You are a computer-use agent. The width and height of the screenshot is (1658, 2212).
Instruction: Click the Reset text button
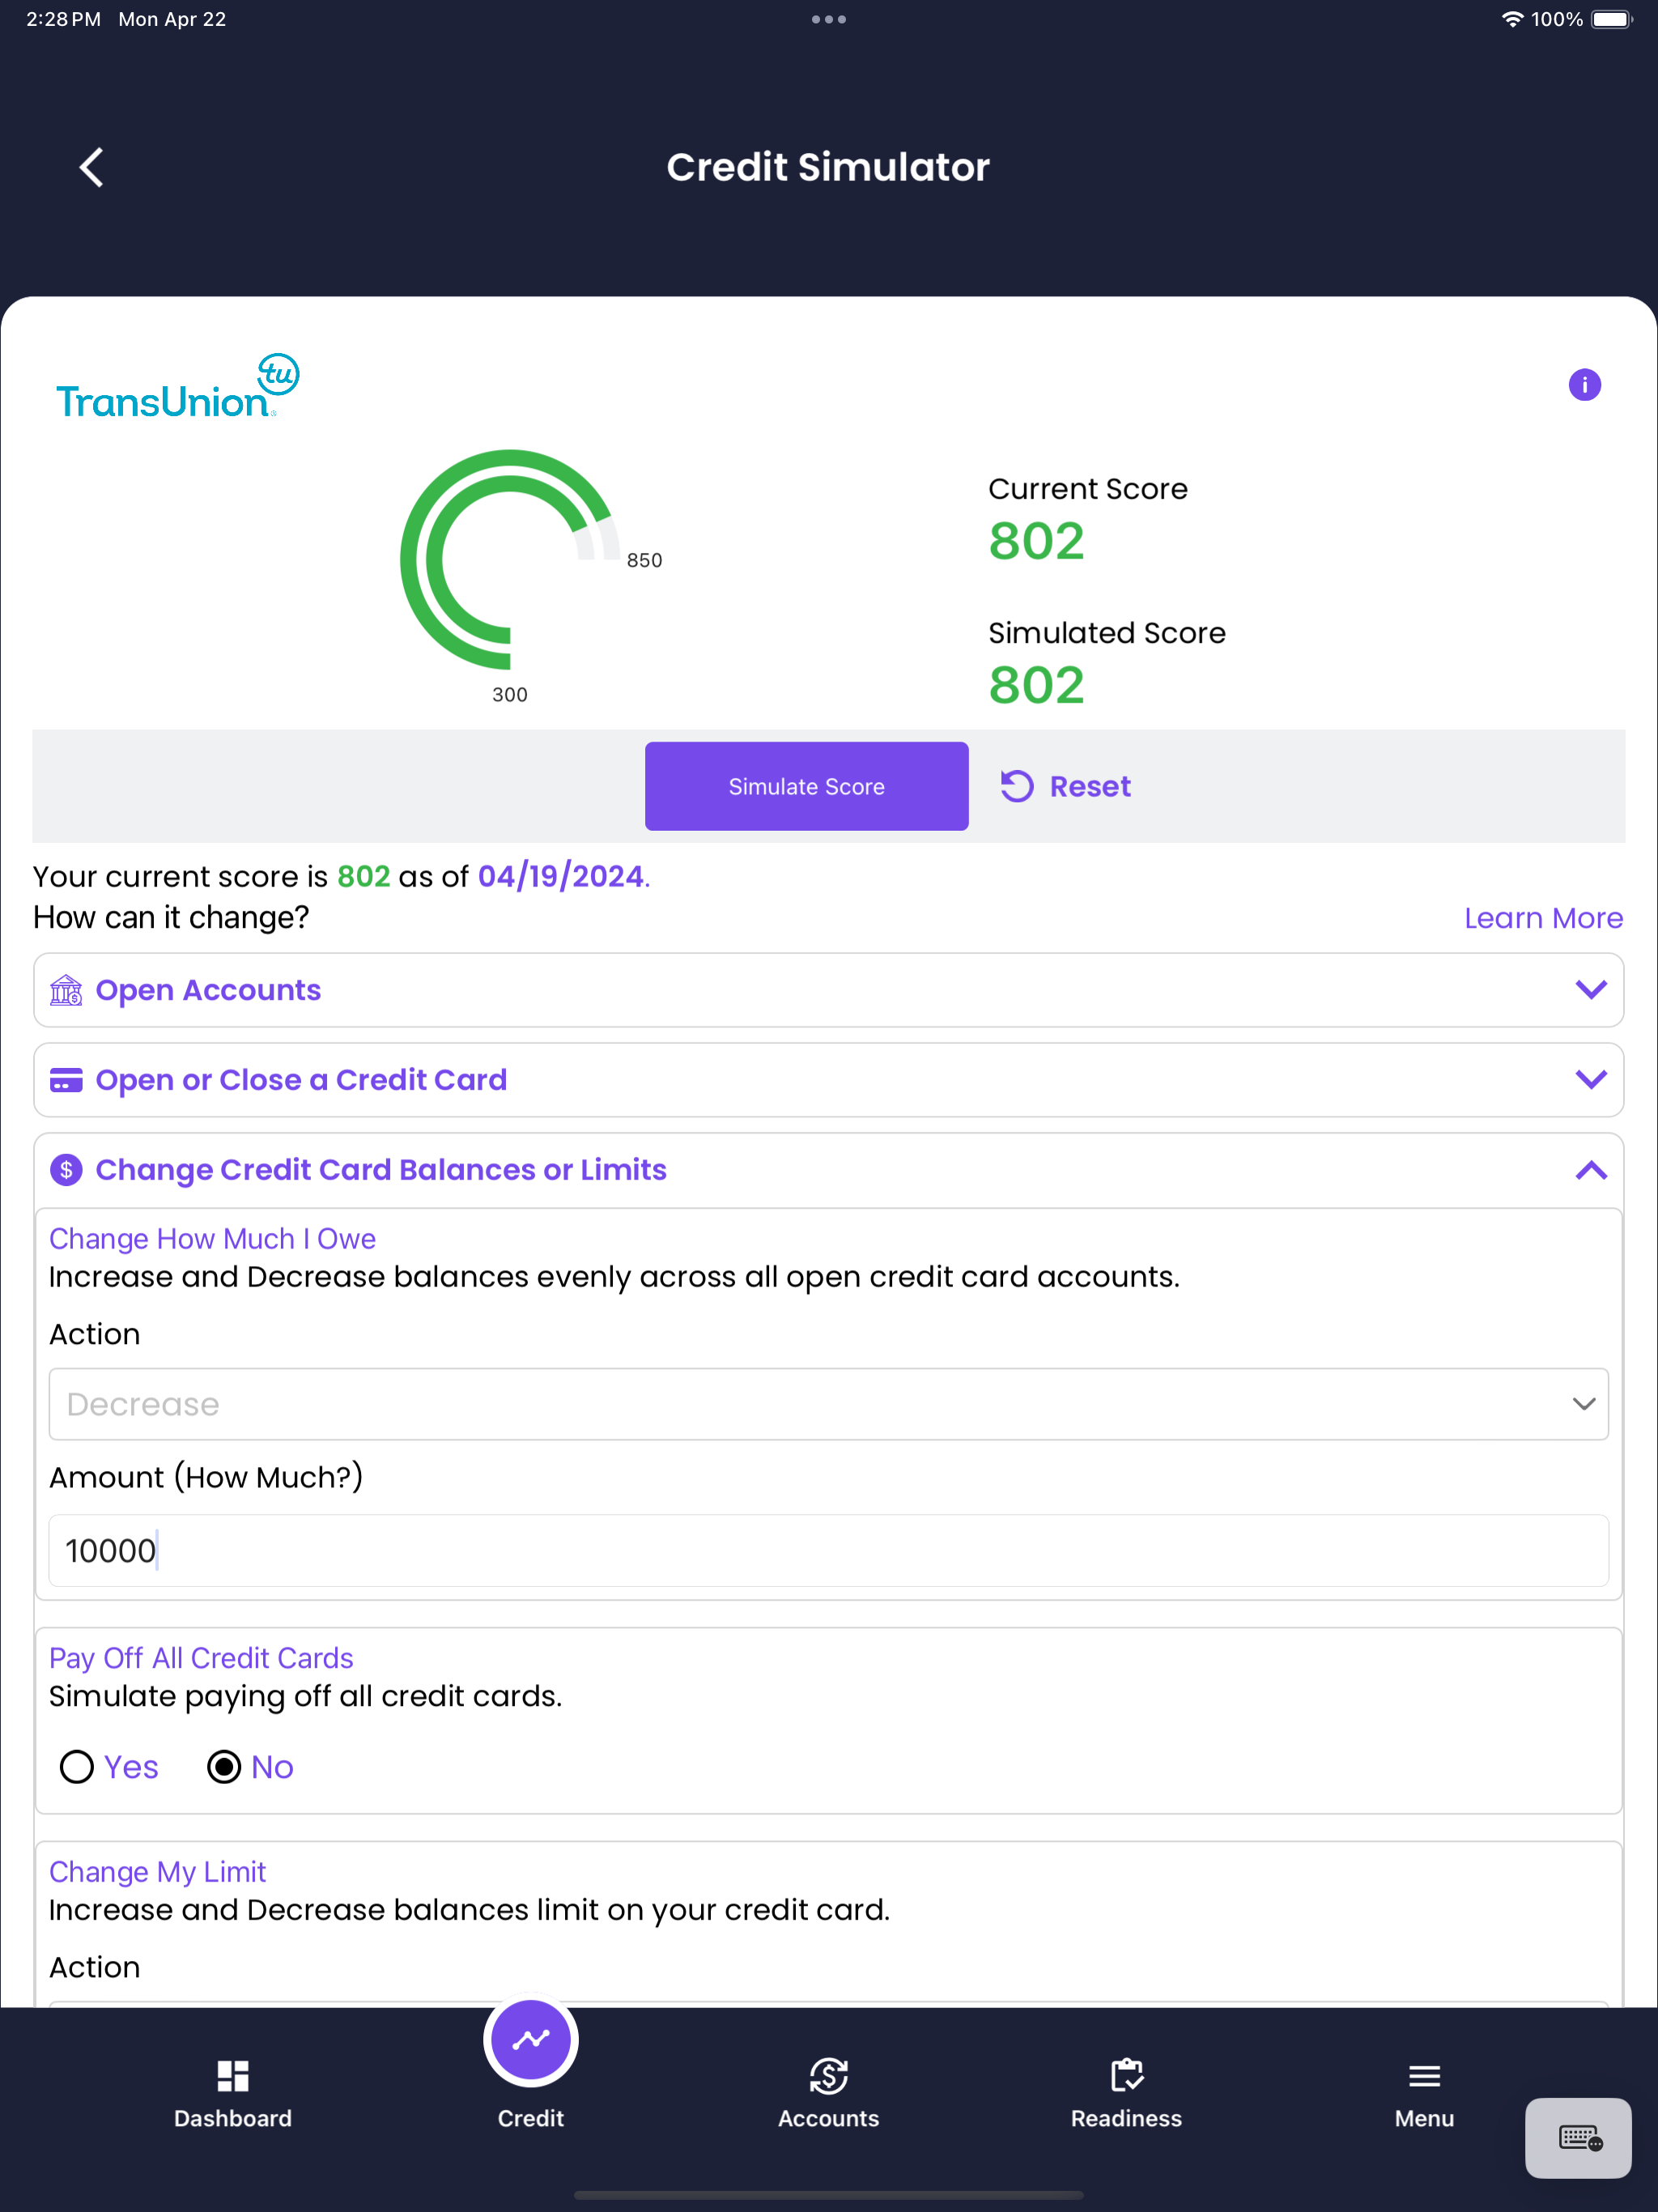(1090, 786)
